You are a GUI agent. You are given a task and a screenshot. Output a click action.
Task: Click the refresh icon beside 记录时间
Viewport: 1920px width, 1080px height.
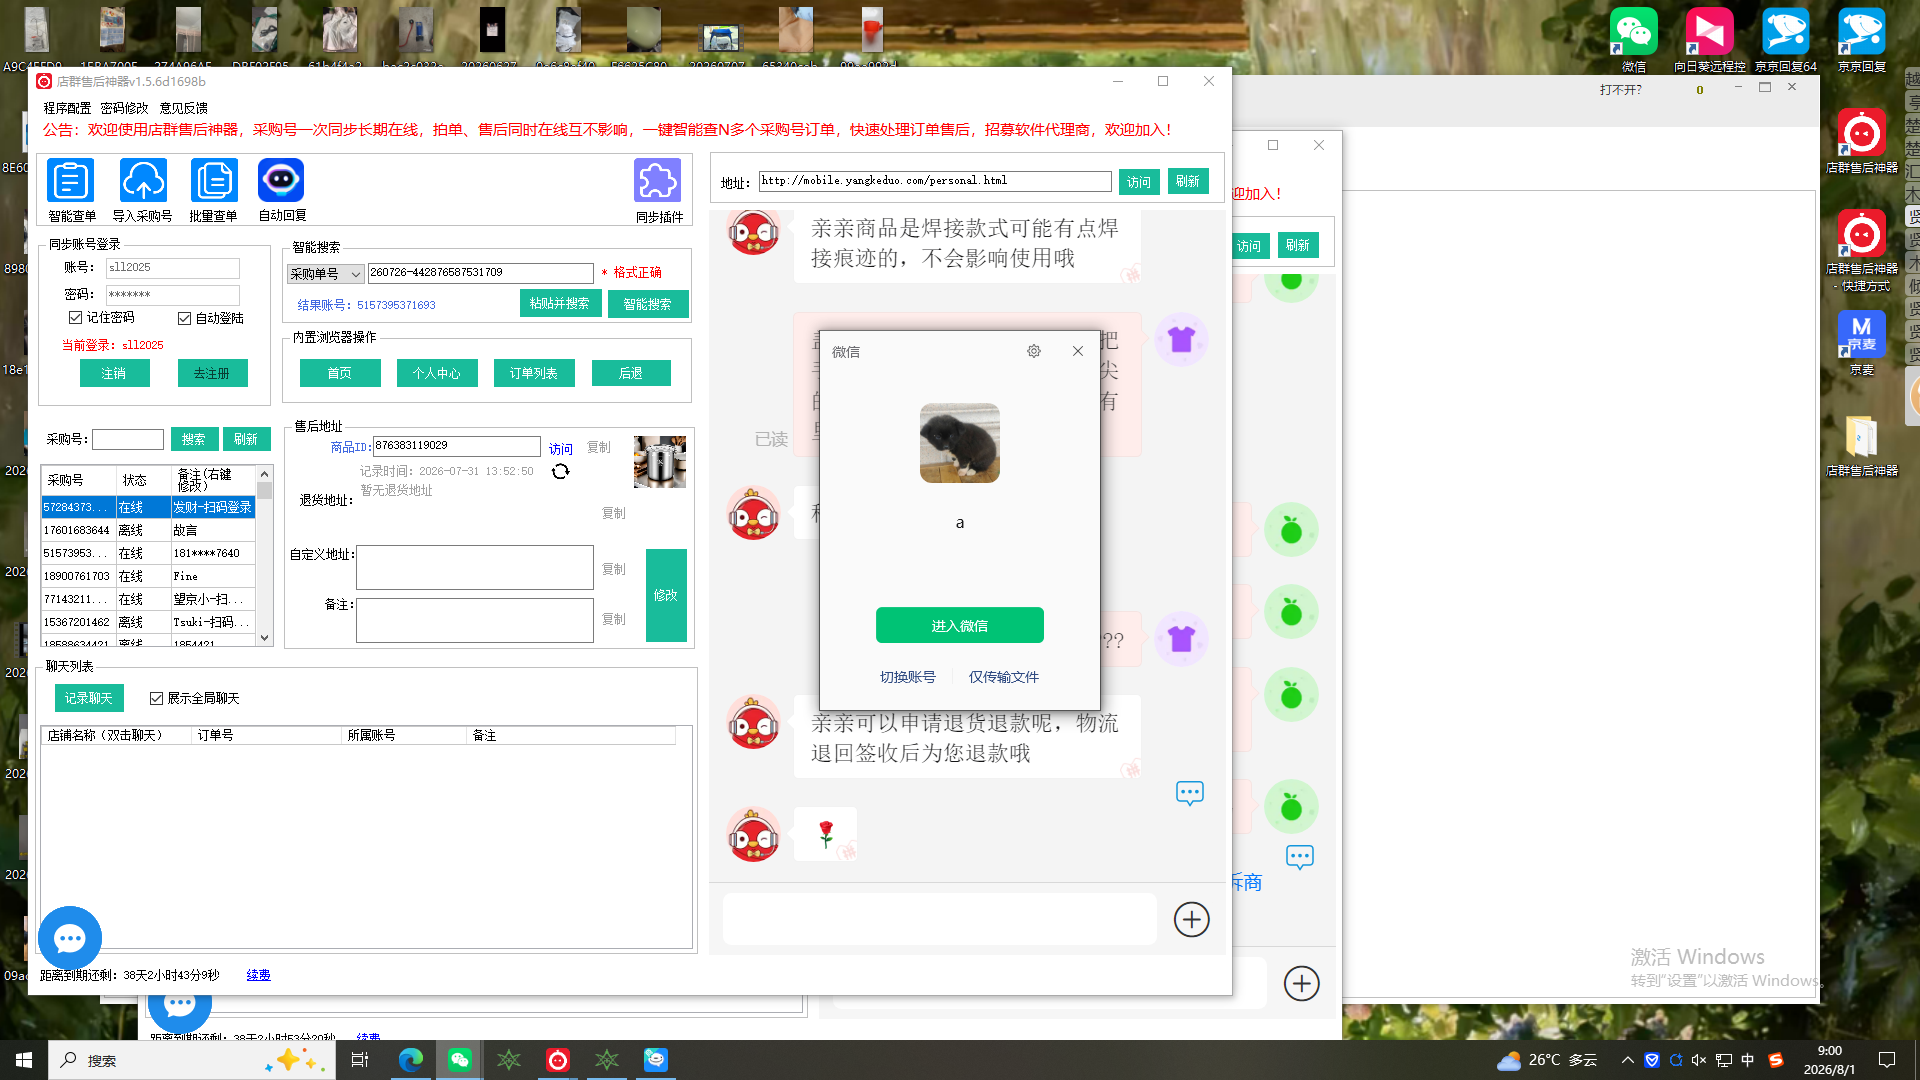pyautogui.click(x=561, y=471)
